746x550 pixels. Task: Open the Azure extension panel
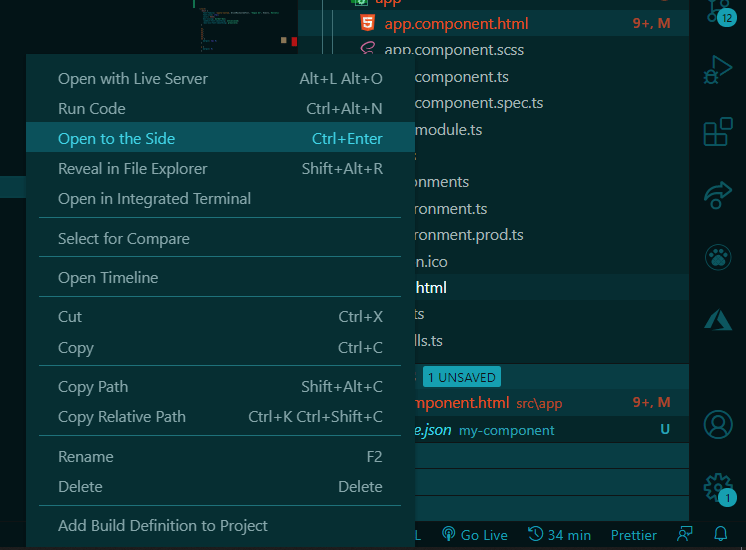point(718,319)
